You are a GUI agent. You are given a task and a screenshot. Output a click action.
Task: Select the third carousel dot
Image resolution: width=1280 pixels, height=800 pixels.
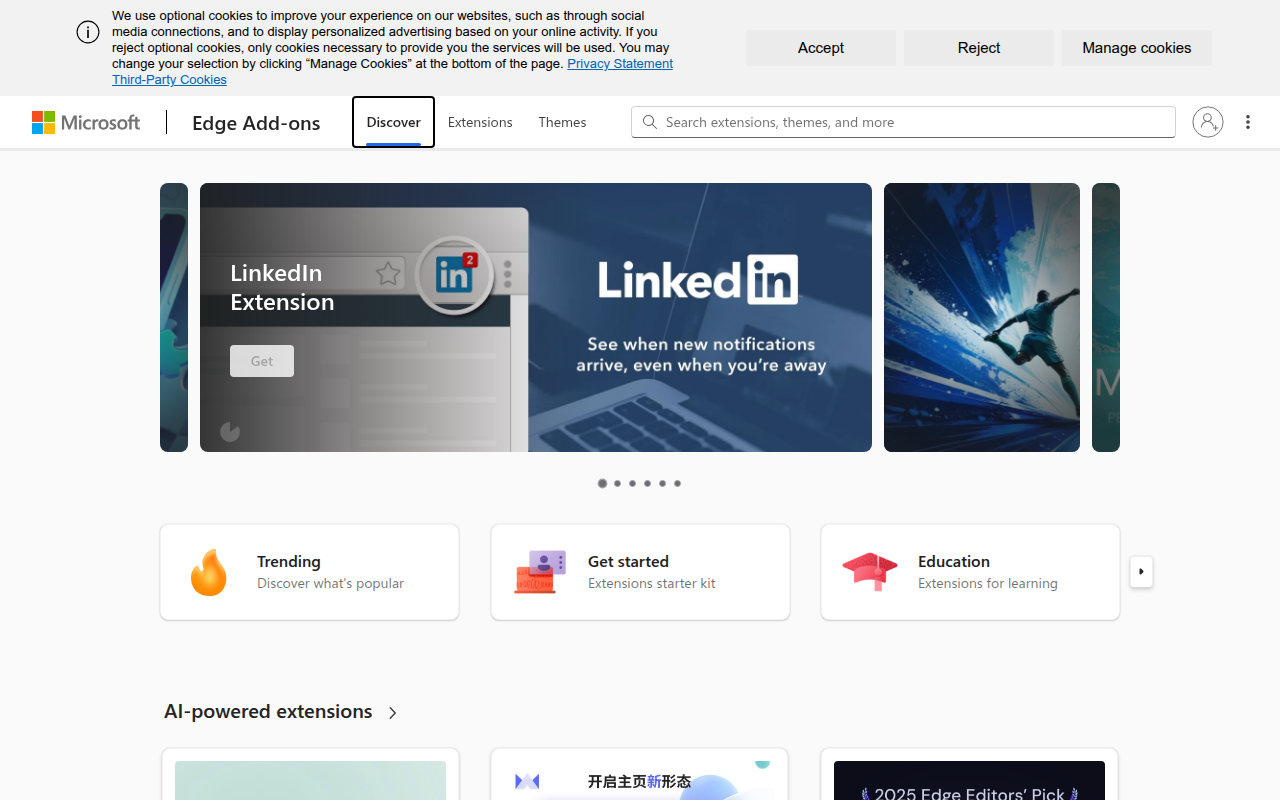(632, 483)
